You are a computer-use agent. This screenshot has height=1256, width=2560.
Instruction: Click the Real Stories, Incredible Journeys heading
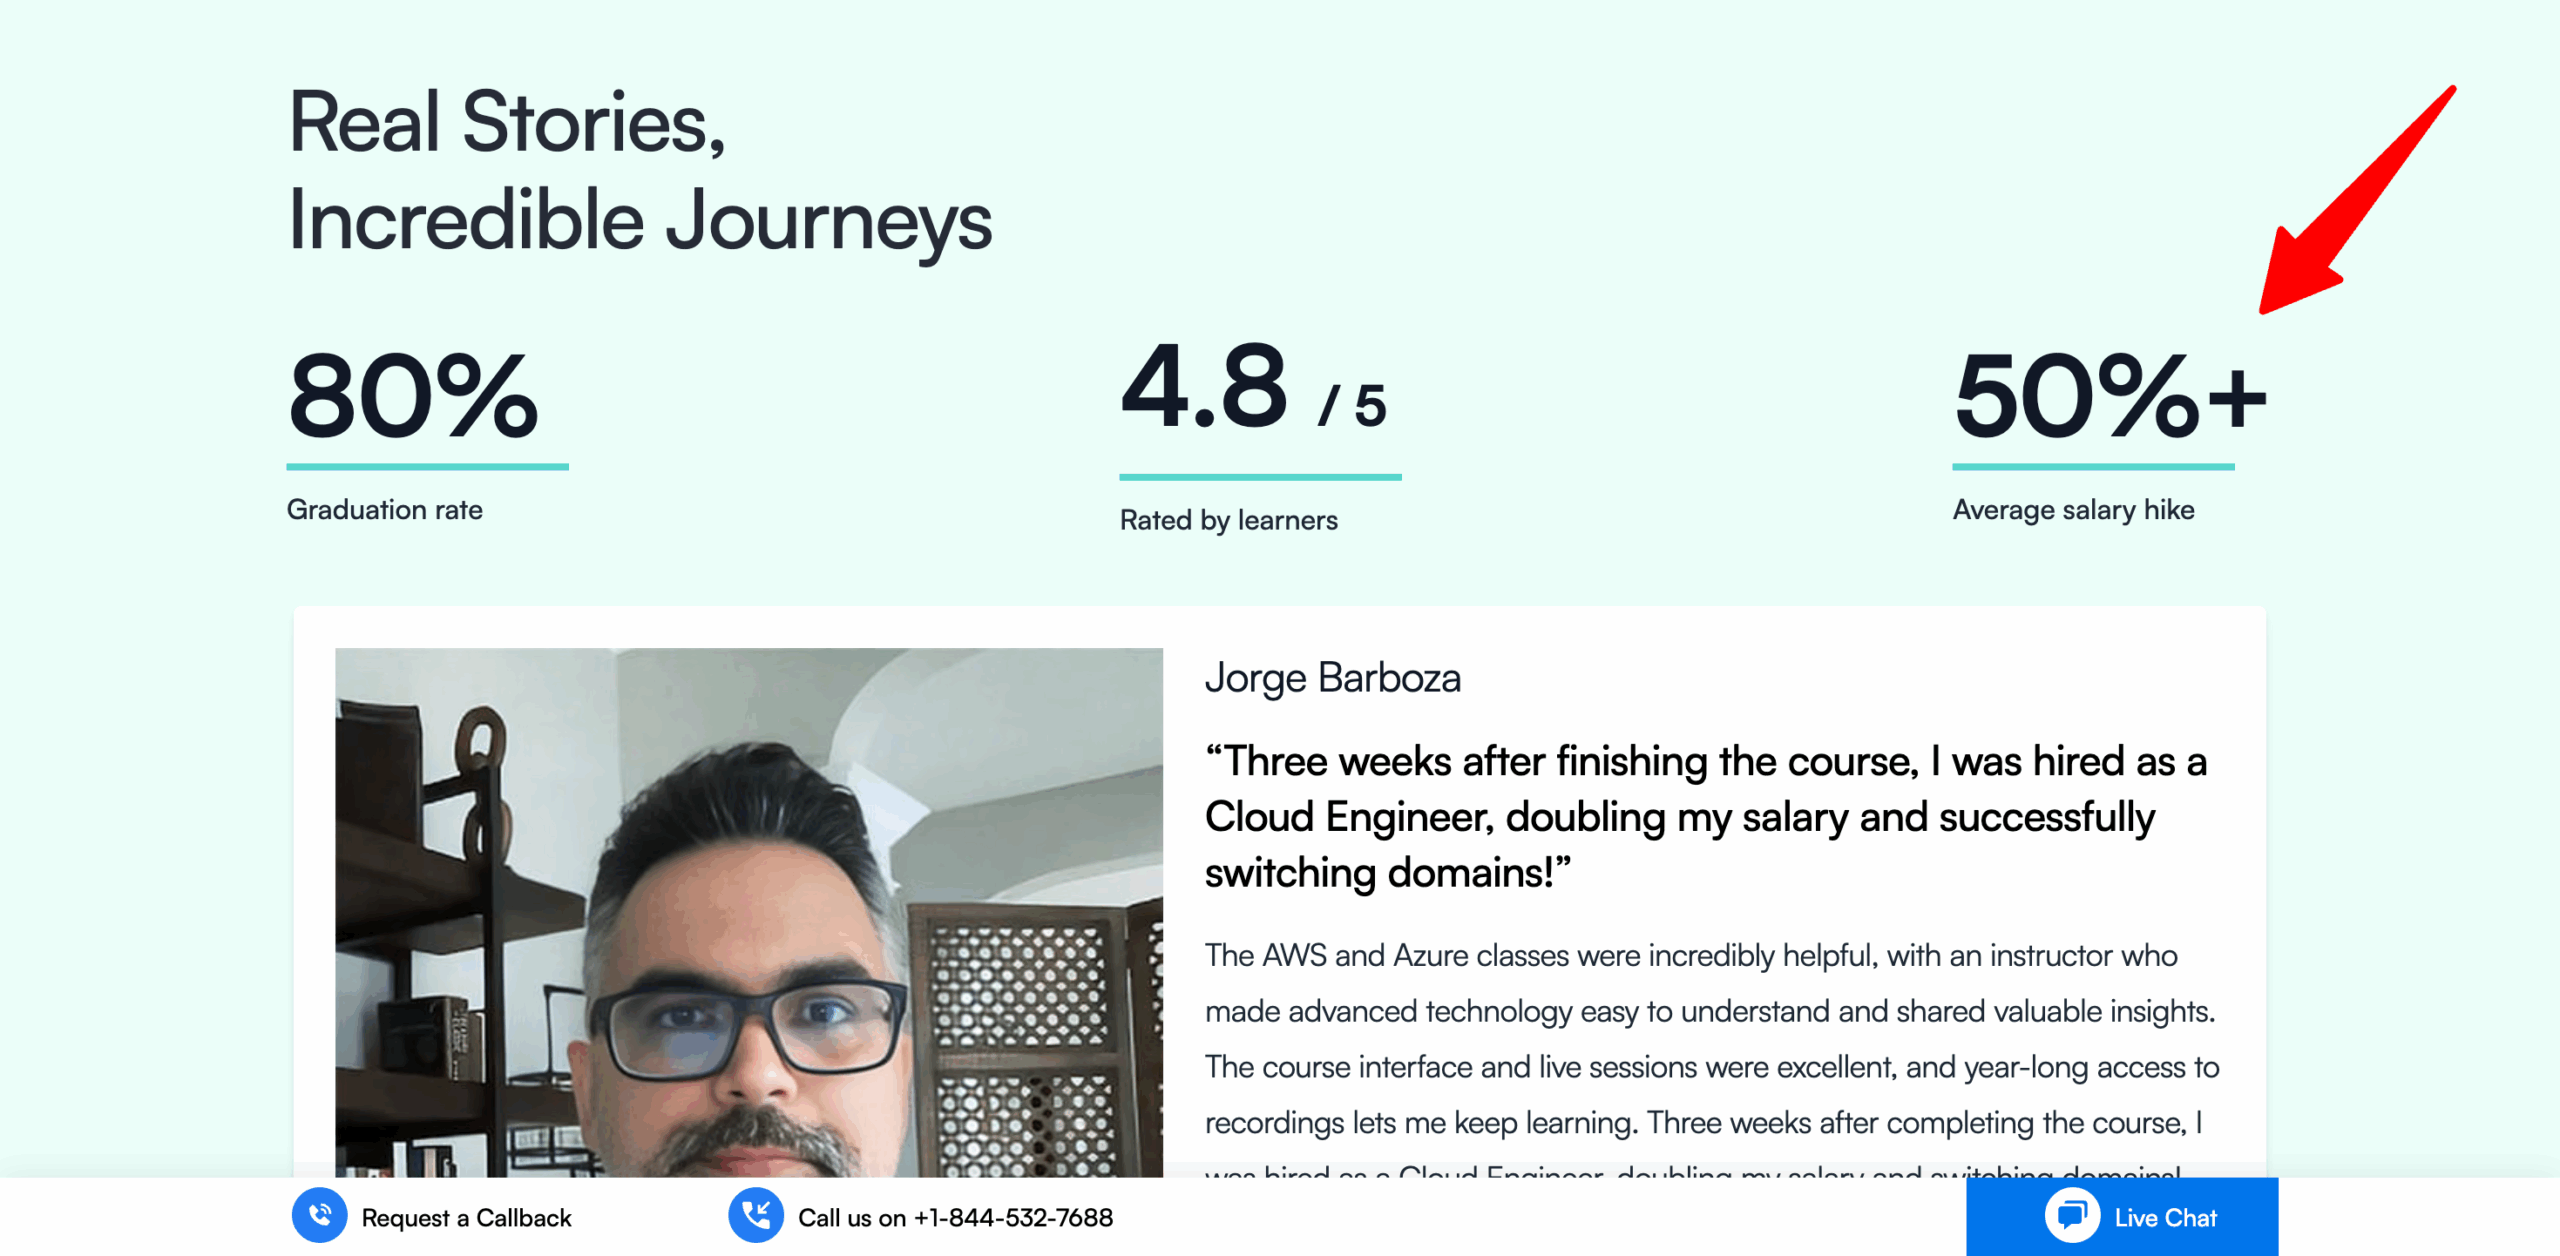point(639,170)
